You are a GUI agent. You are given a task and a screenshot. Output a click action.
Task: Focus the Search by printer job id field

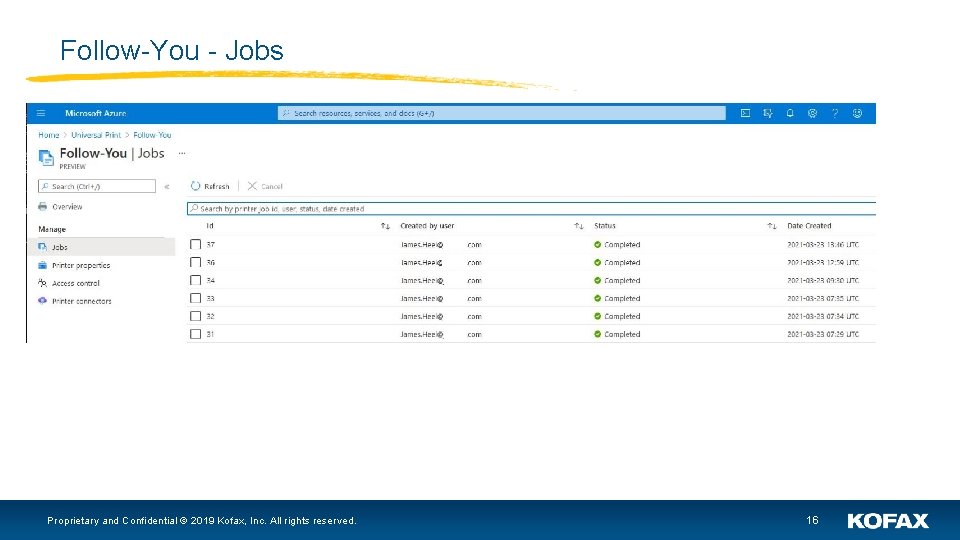click(531, 209)
